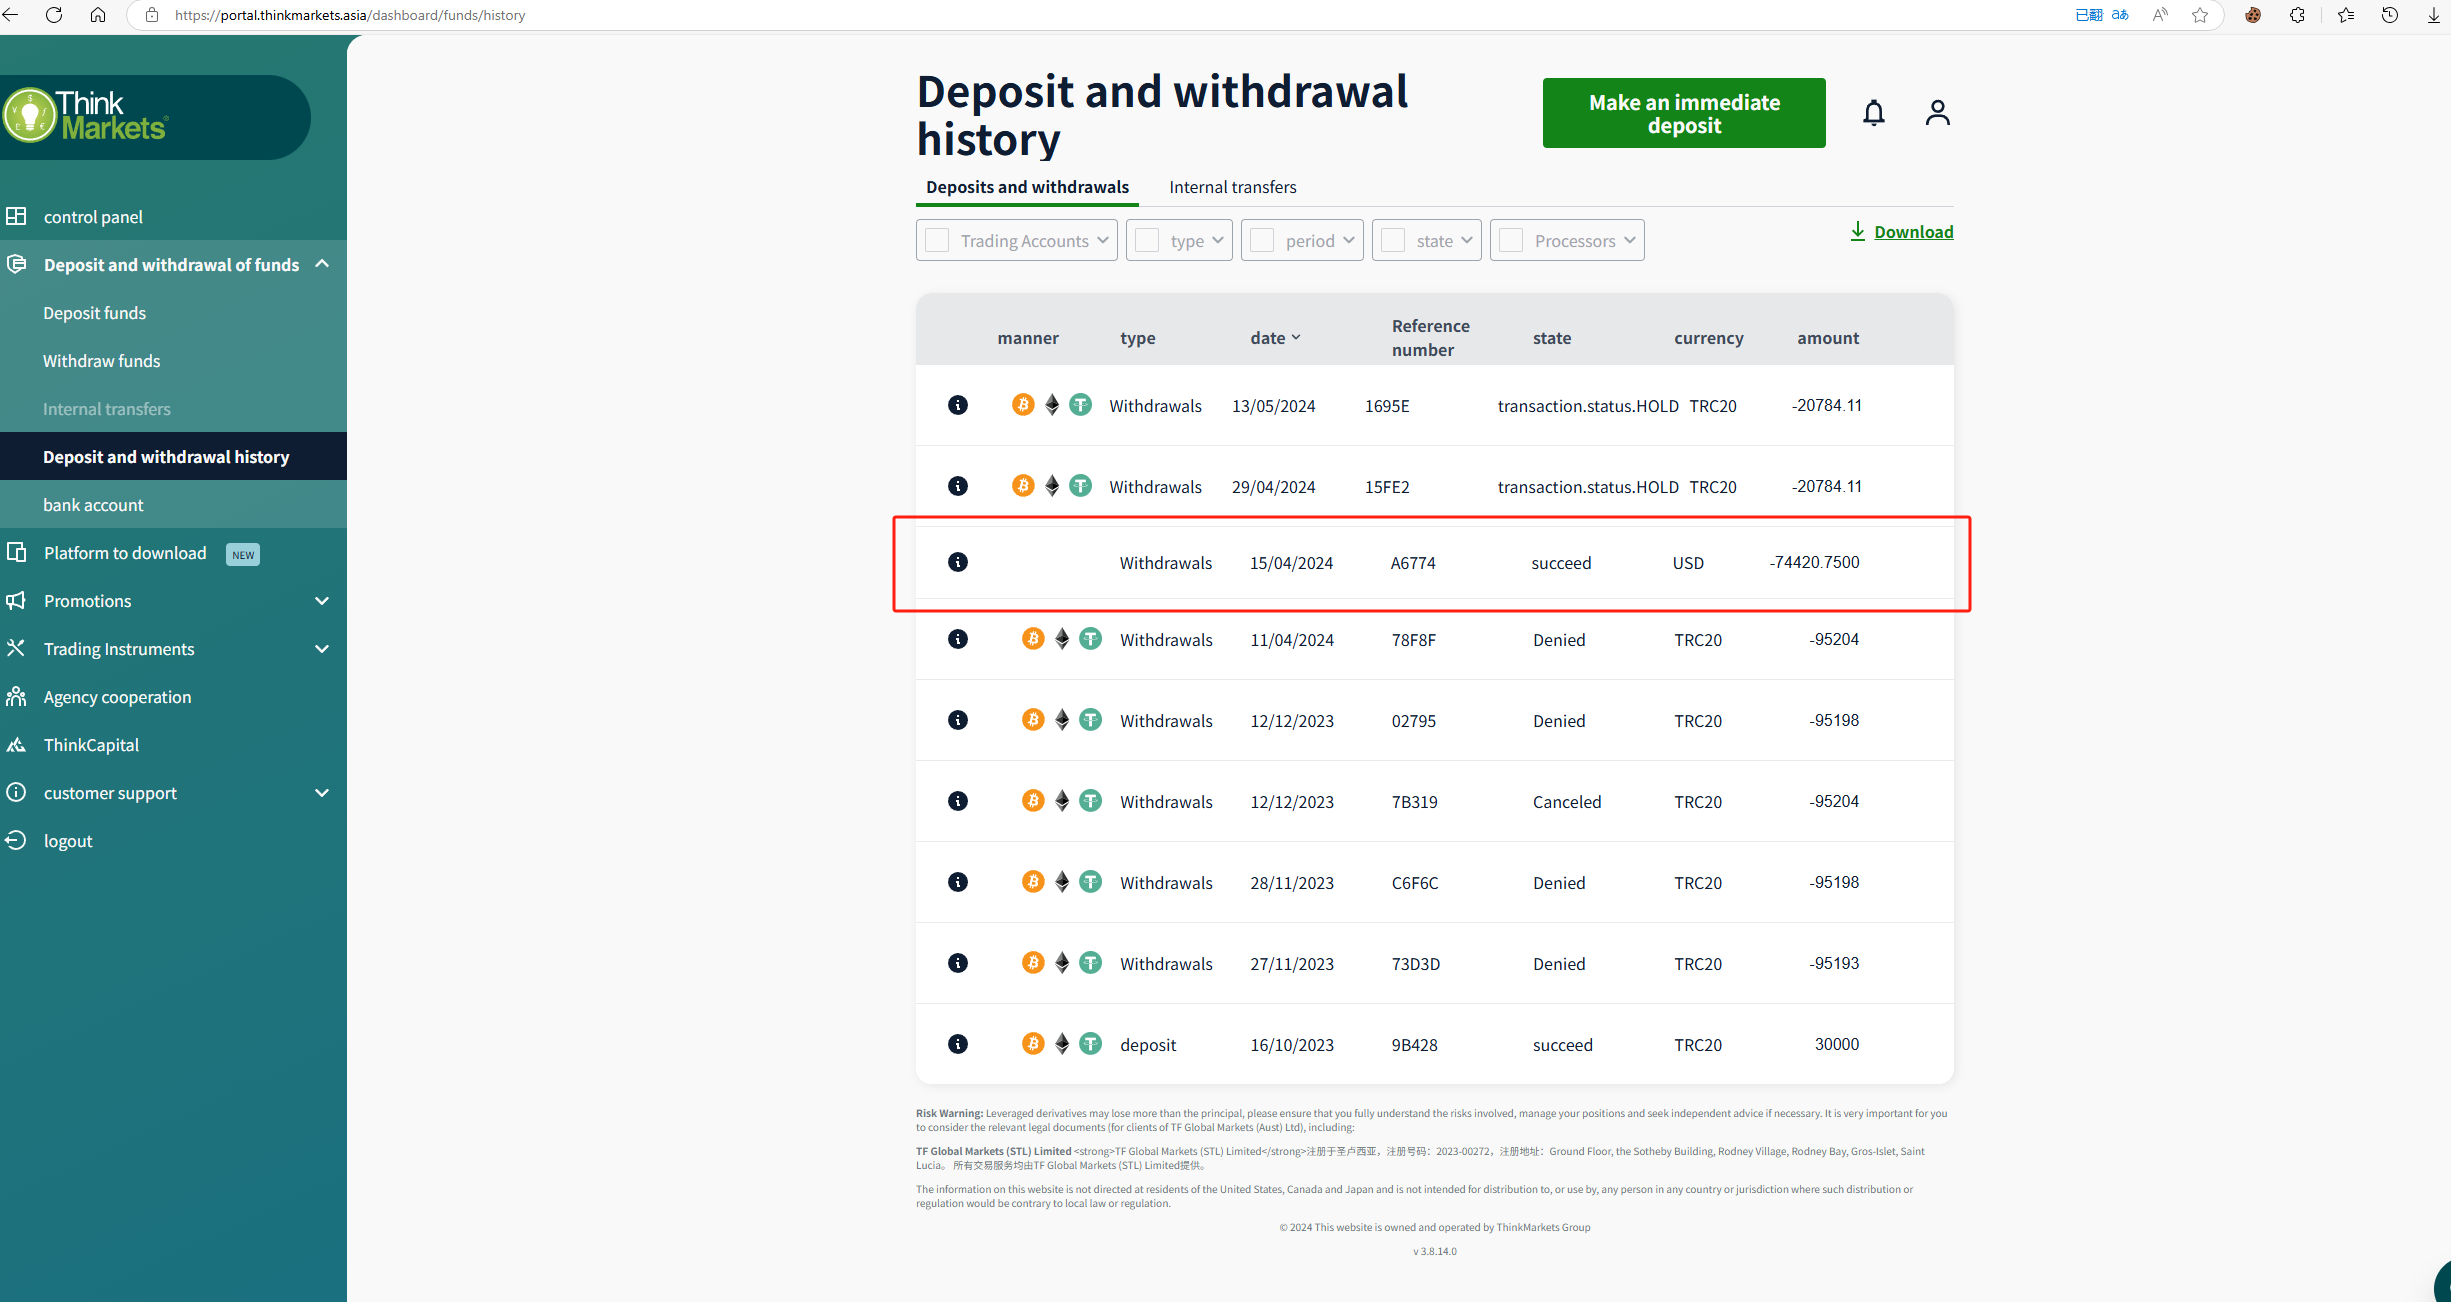
Task: Tick the Processors filter checkbox
Action: pyautogui.click(x=1511, y=241)
